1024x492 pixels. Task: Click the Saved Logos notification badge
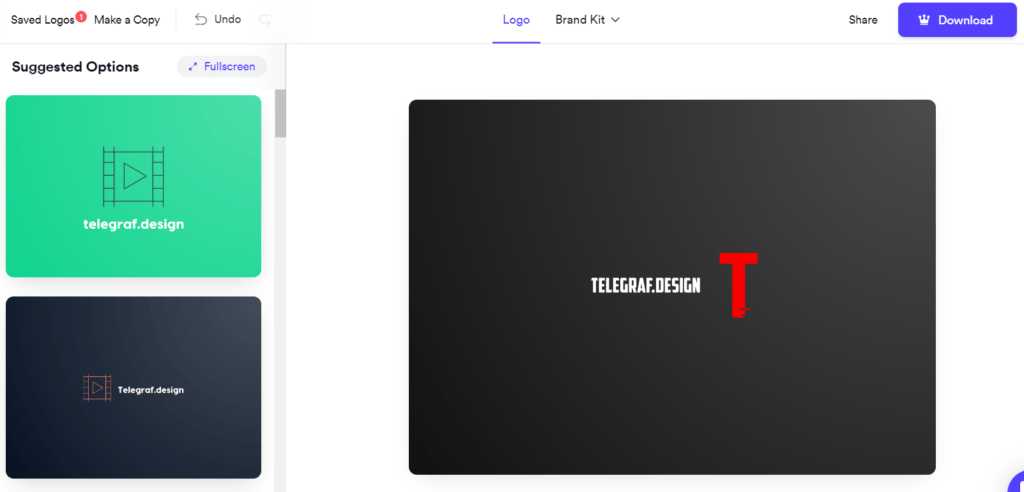click(x=81, y=16)
